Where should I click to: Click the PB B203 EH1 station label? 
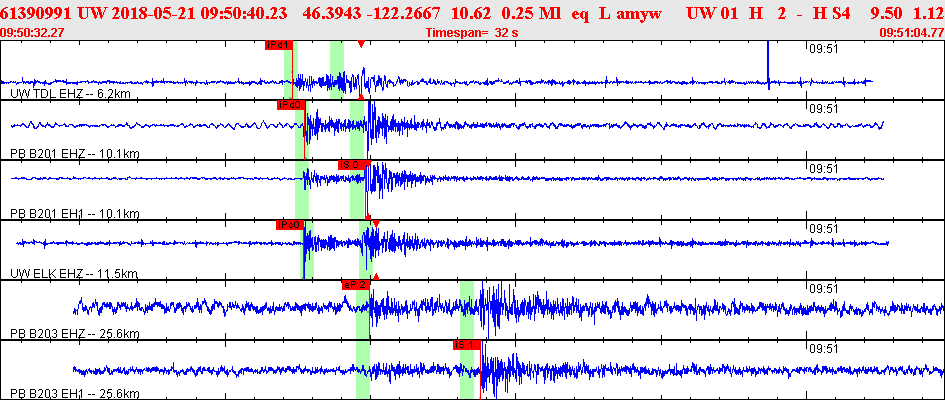pos(75,394)
